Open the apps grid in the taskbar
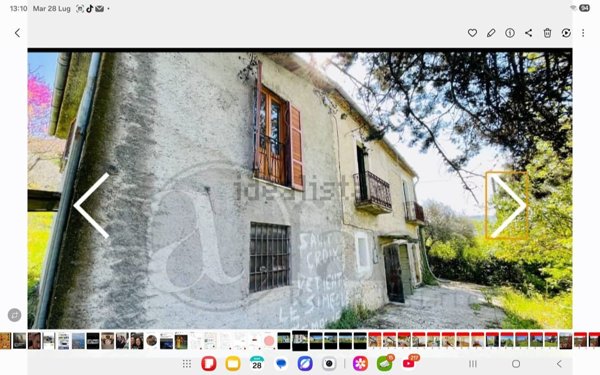The width and height of the screenshot is (600, 375). tap(187, 364)
